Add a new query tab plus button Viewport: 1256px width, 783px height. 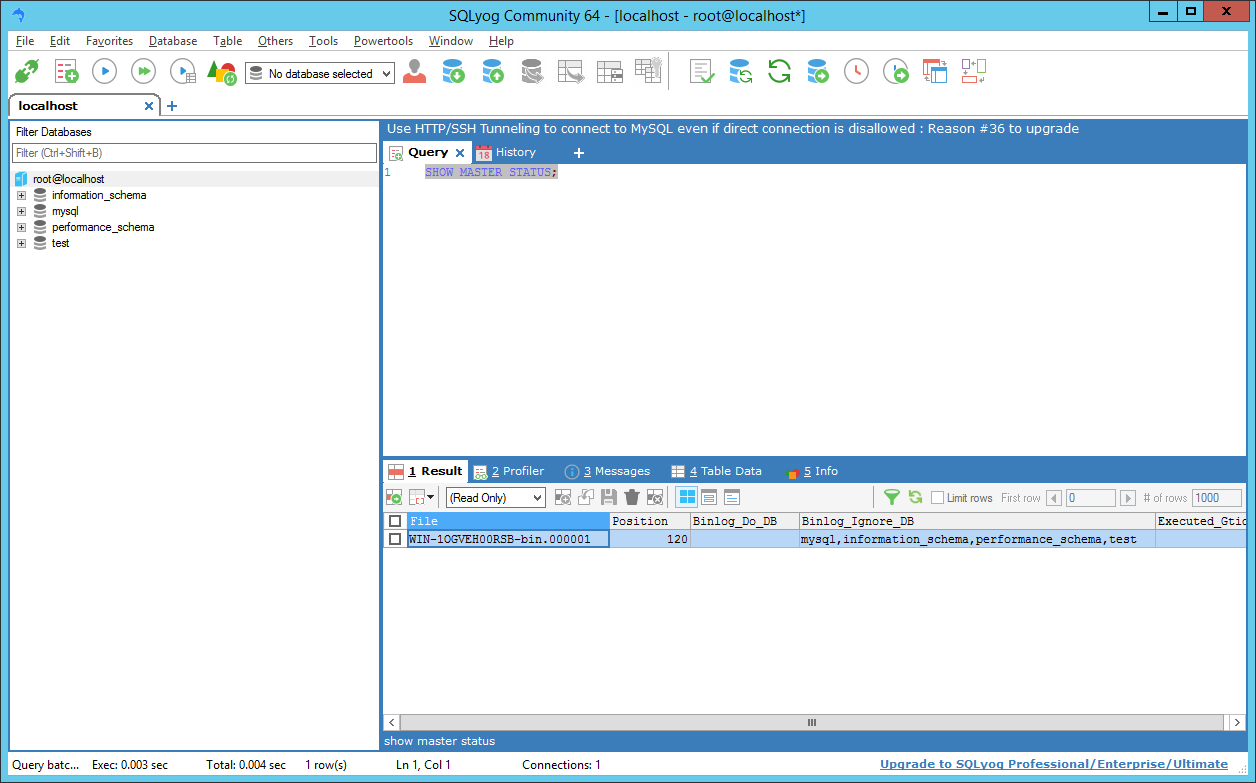tap(578, 153)
